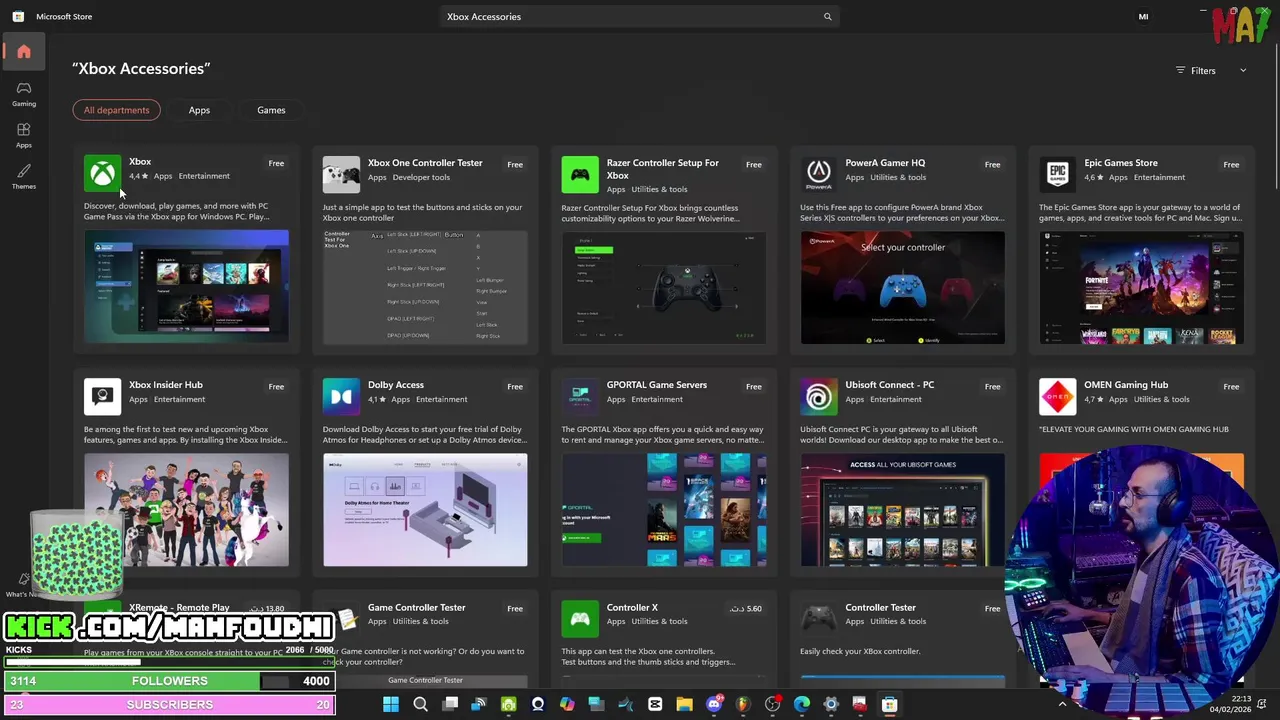Viewport: 1280px width, 720px height.
Task: Click Xbox Insider Hub avatars screenshot
Action: click(x=186, y=510)
